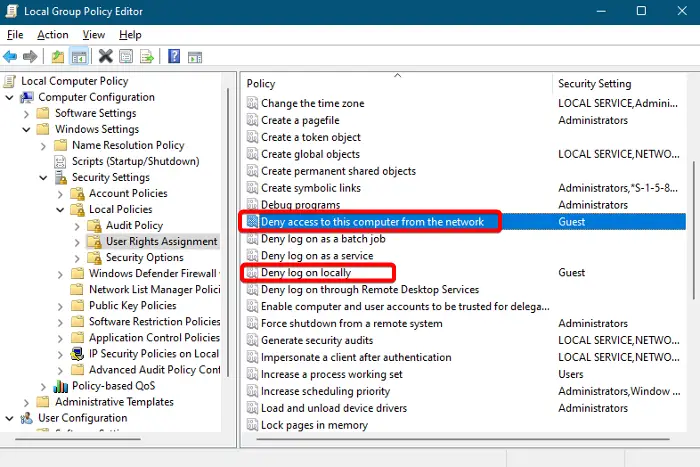The width and height of the screenshot is (700, 467).
Task: Click the Scripts (Startup/Shutdown) script icon
Action: [60, 161]
